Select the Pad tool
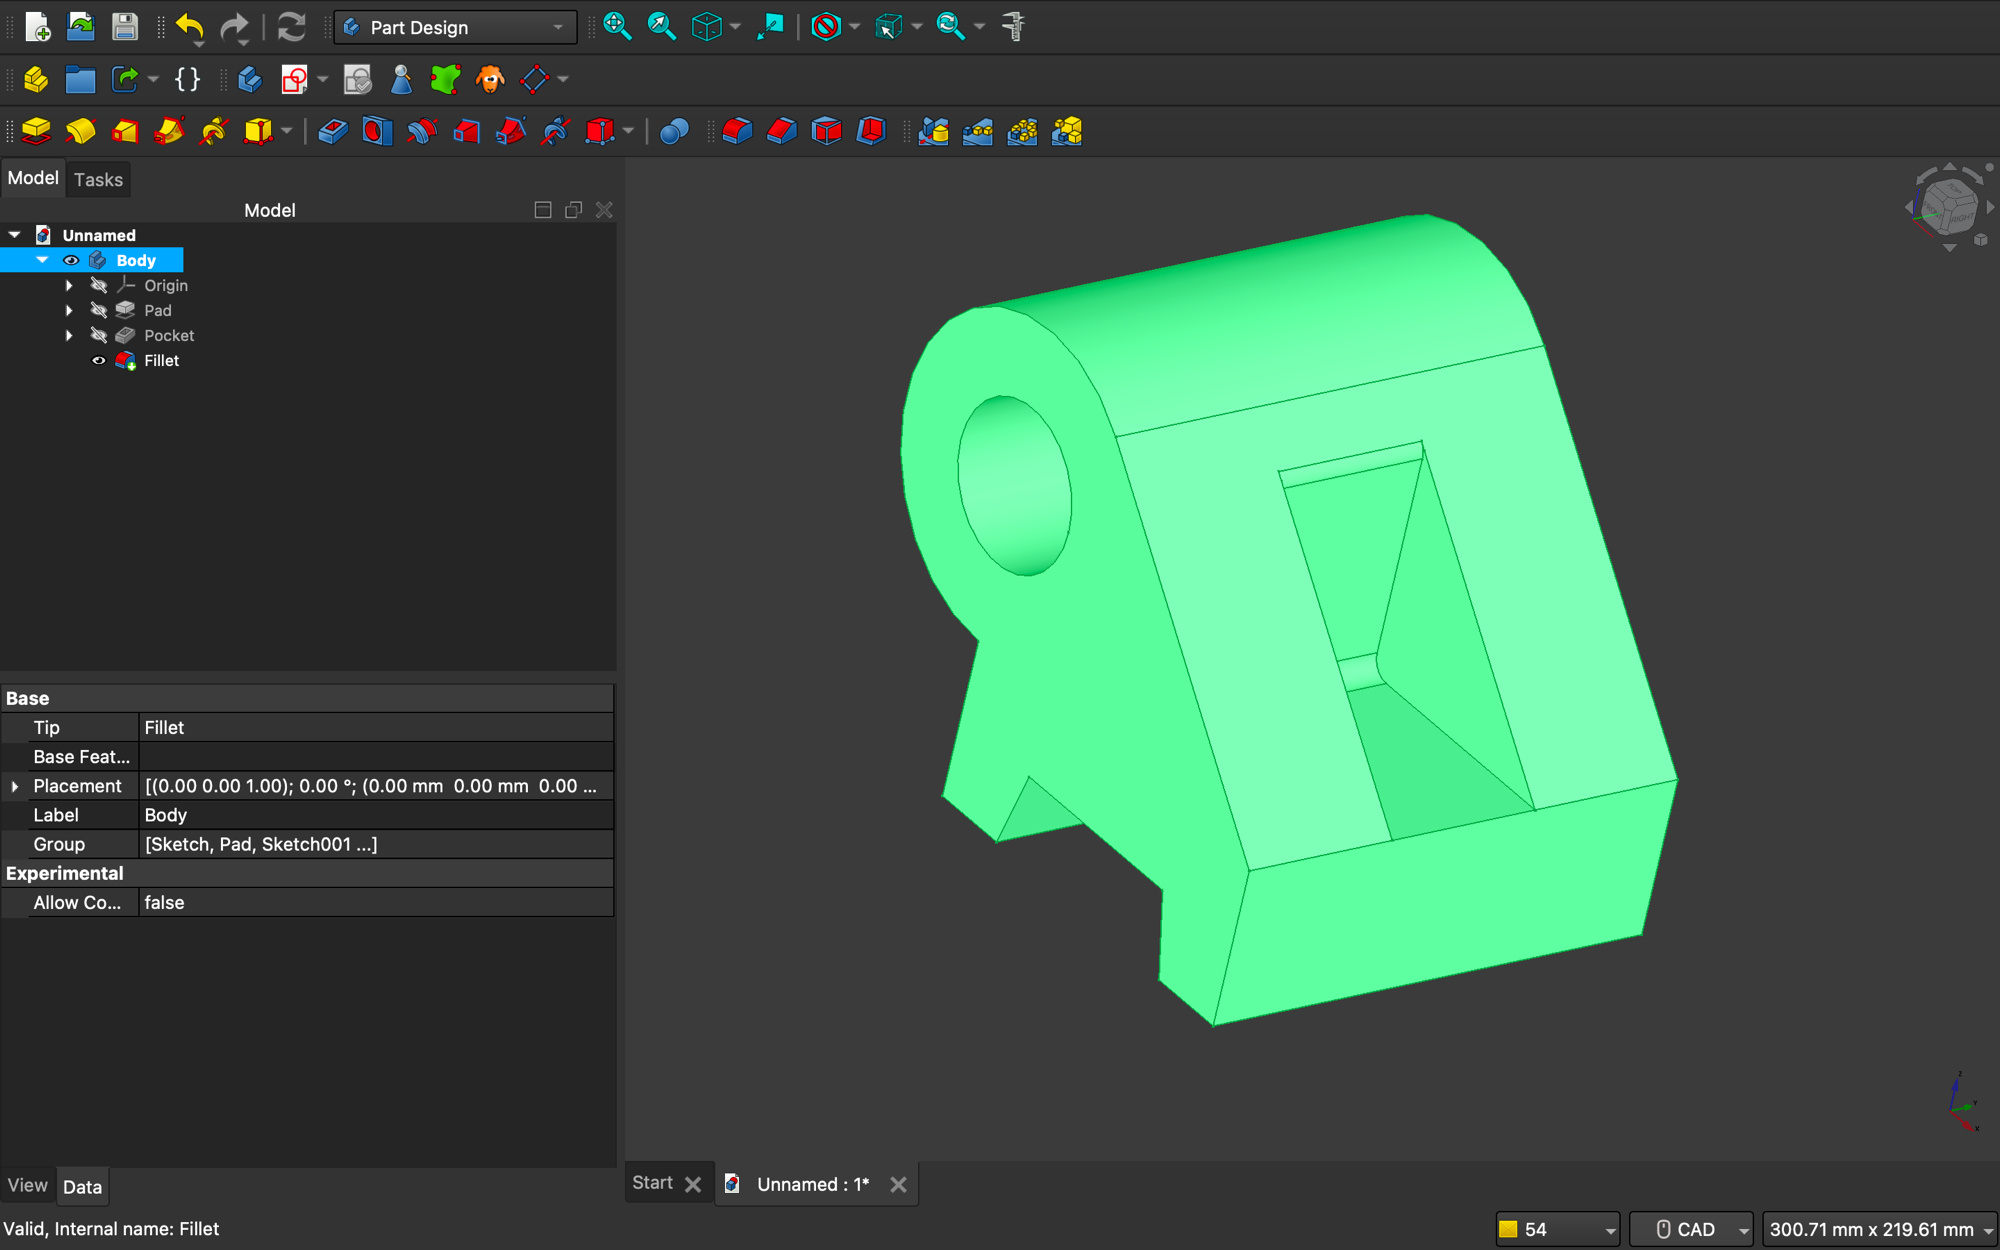 35,131
